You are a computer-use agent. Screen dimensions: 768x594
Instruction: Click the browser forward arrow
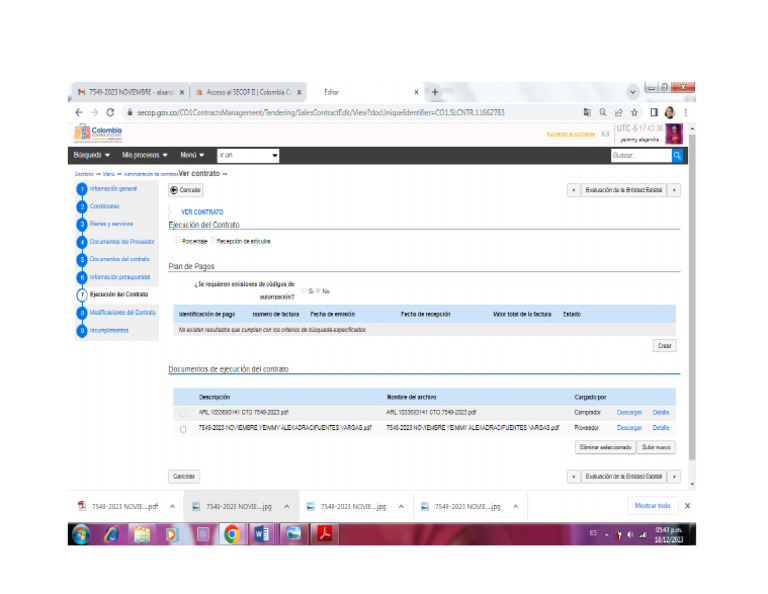95,112
